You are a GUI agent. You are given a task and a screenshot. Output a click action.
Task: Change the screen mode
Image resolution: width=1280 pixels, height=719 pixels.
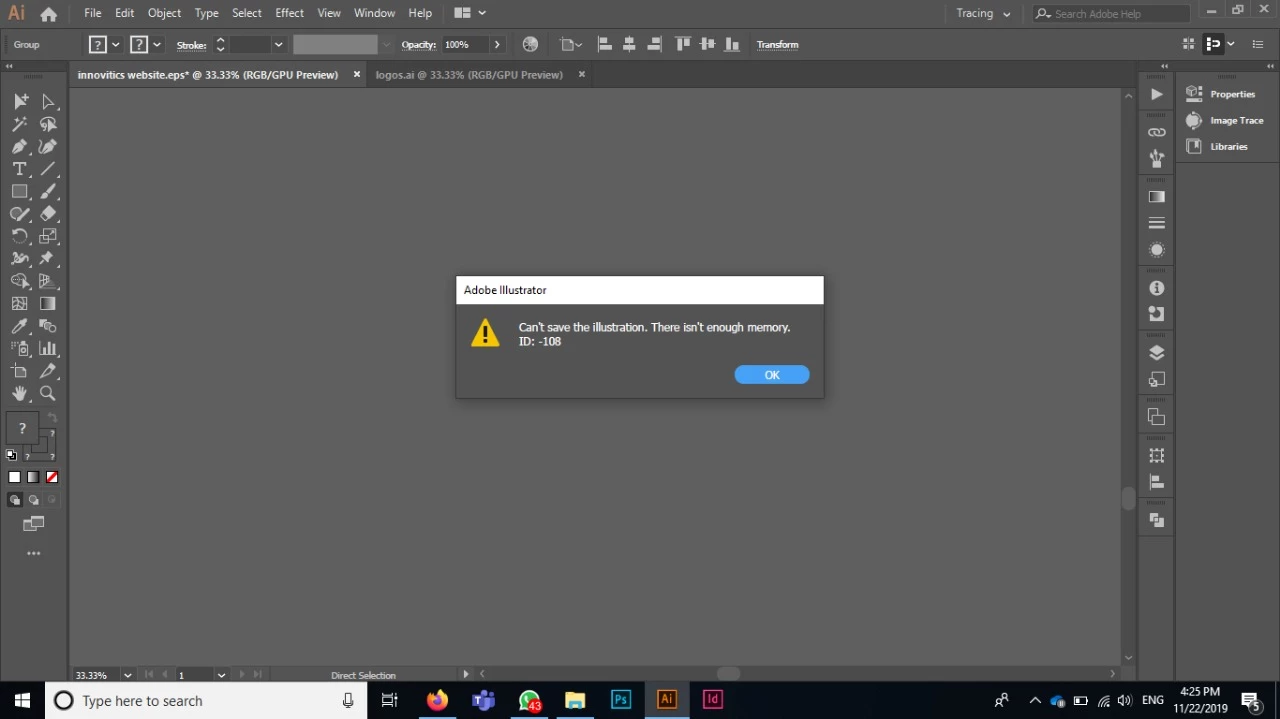33,524
